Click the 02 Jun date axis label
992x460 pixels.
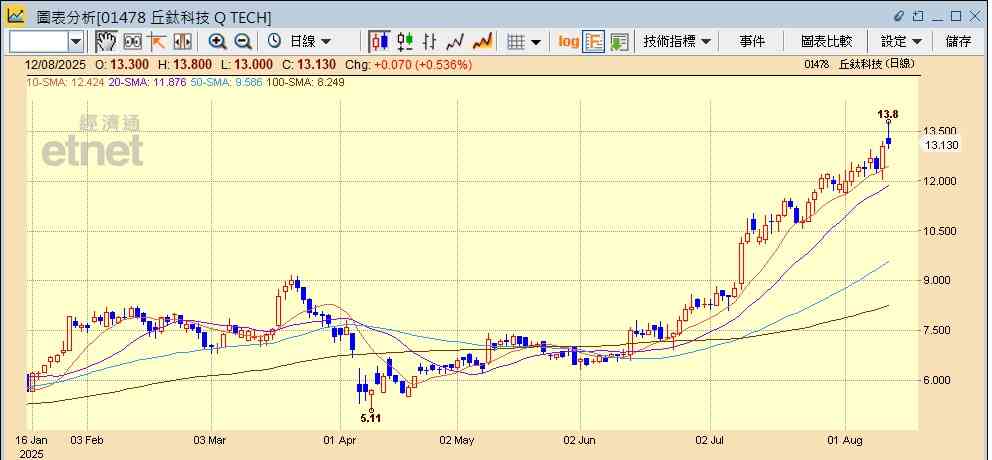click(x=580, y=440)
